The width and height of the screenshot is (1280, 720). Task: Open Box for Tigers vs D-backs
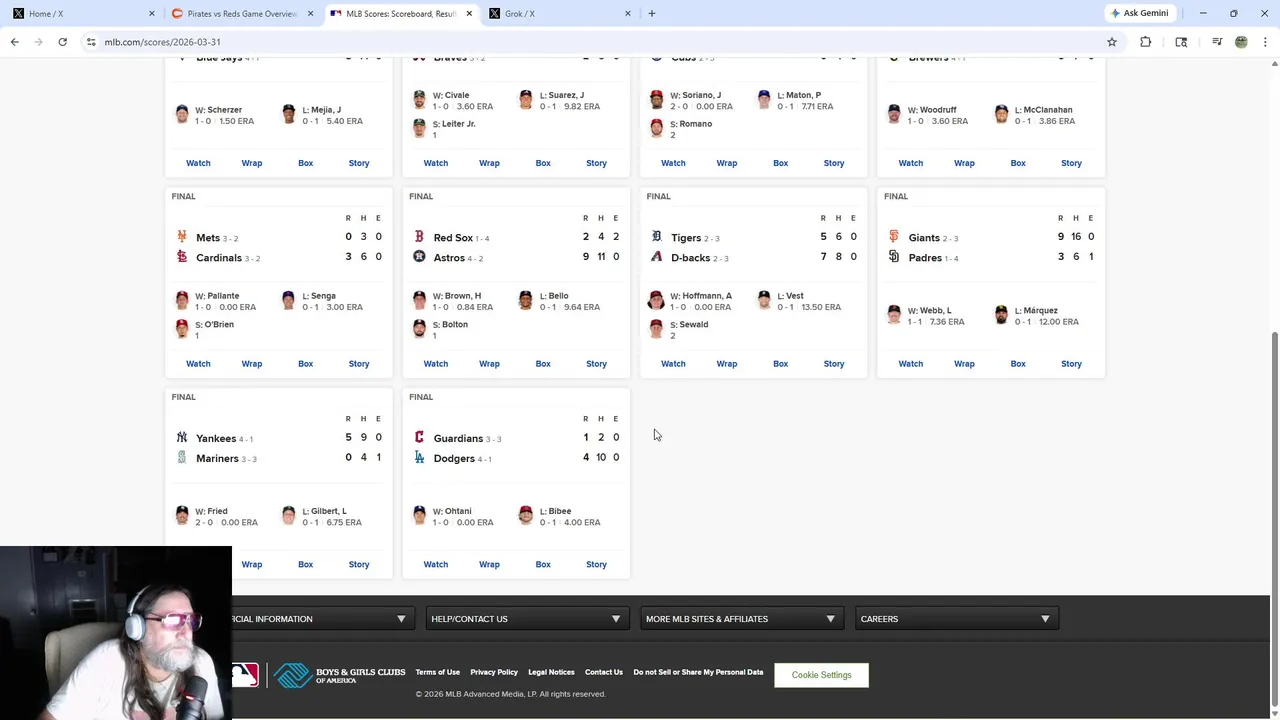pos(780,364)
